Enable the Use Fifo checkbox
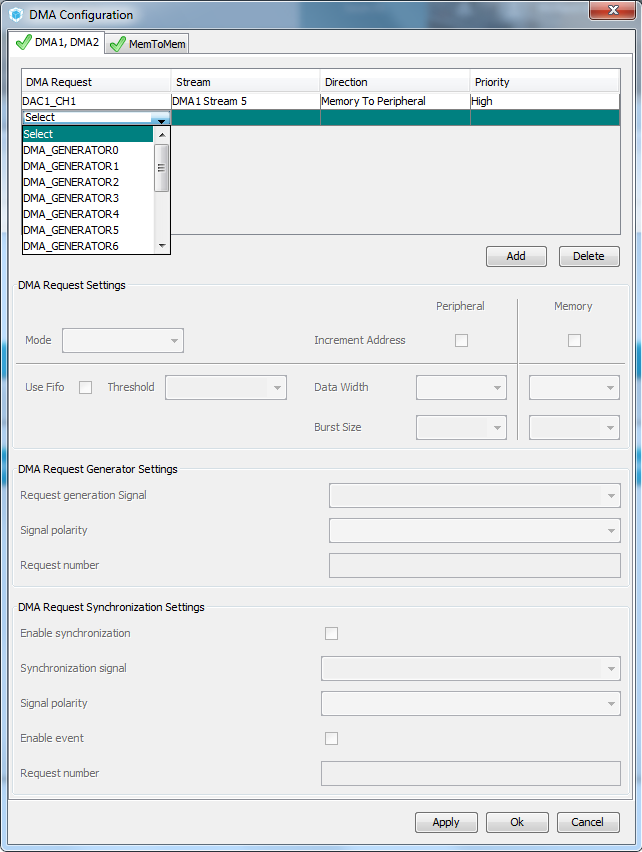Image resolution: width=642 pixels, height=852 pixels. (85, 387)
